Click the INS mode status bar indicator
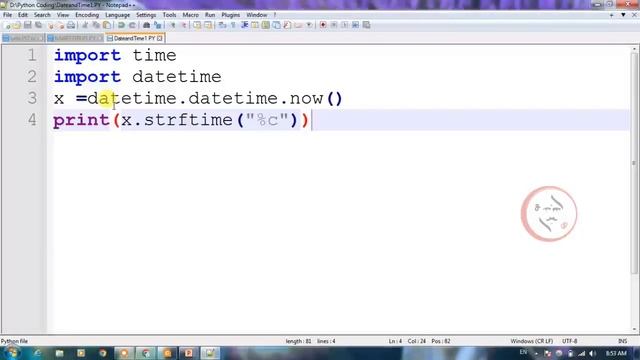 click(x=622, y=341)
